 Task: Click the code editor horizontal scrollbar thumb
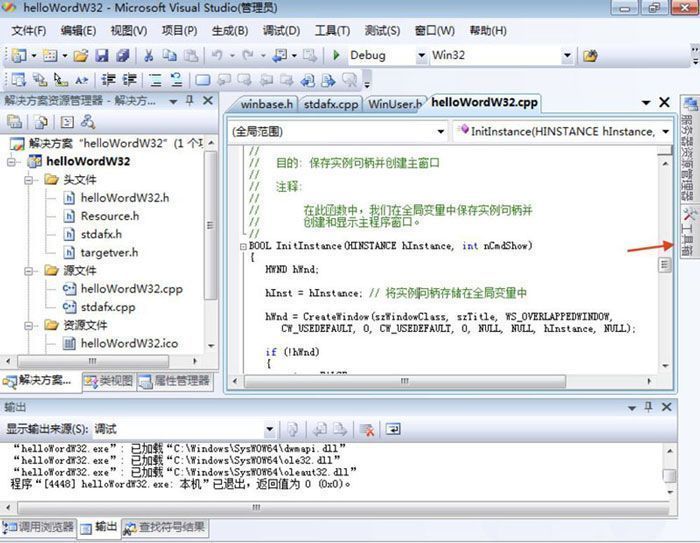(x=404, y=381)
